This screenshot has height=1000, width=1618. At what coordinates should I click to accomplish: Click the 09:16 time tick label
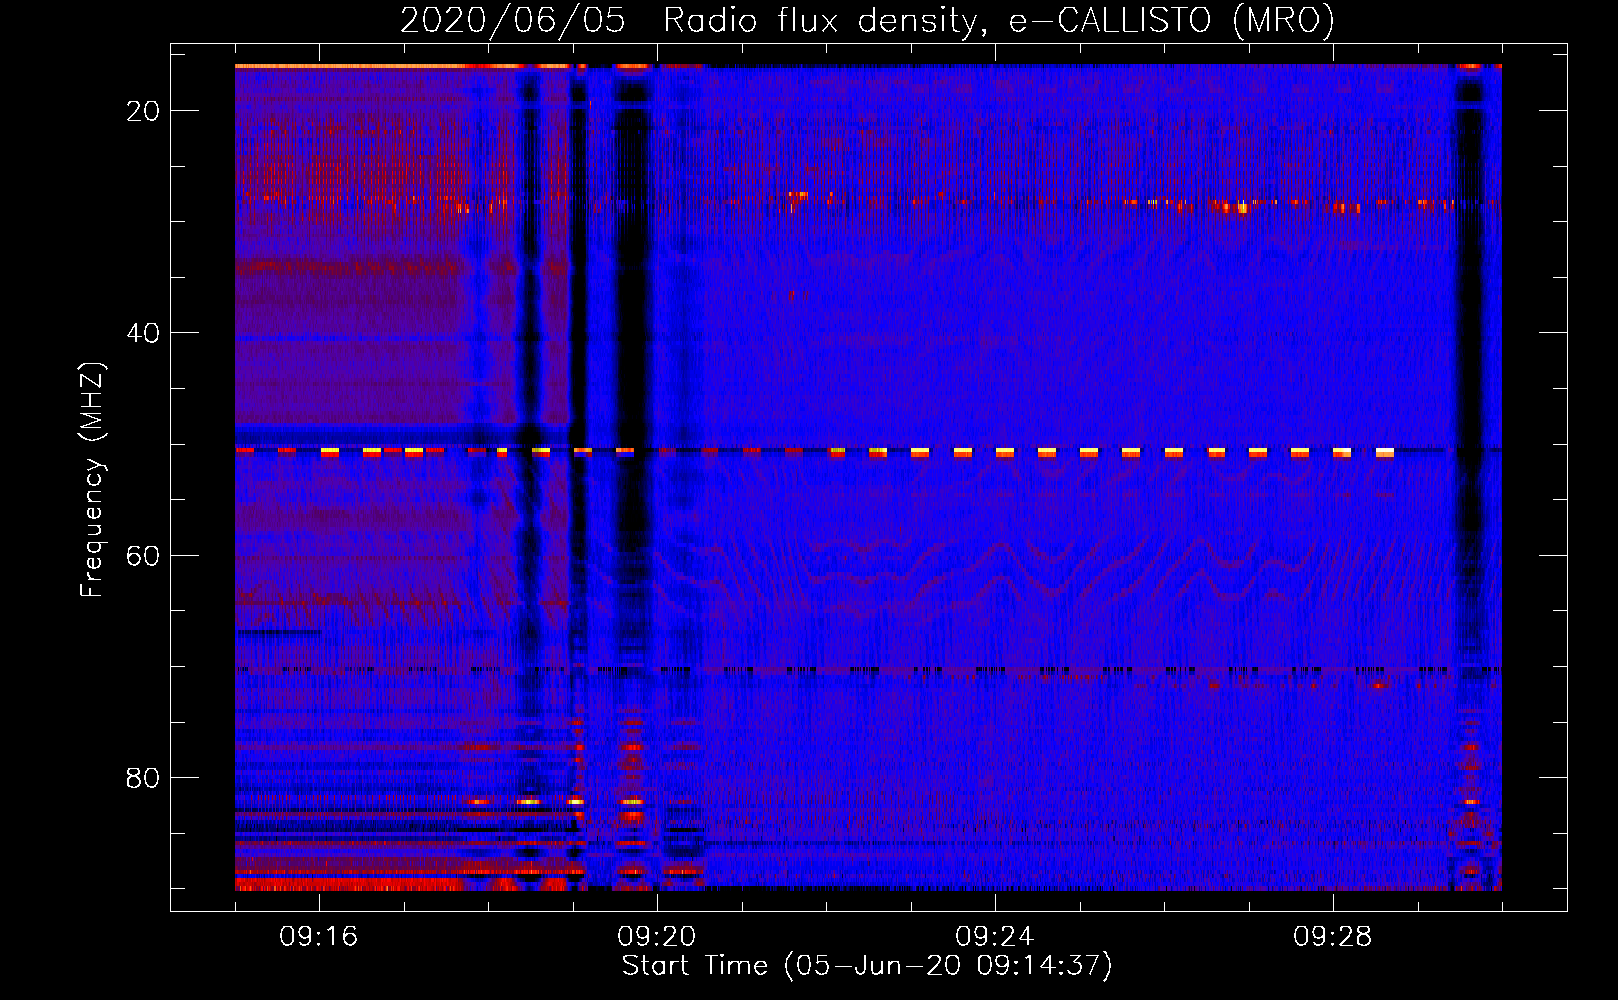[x=319, y=937]
